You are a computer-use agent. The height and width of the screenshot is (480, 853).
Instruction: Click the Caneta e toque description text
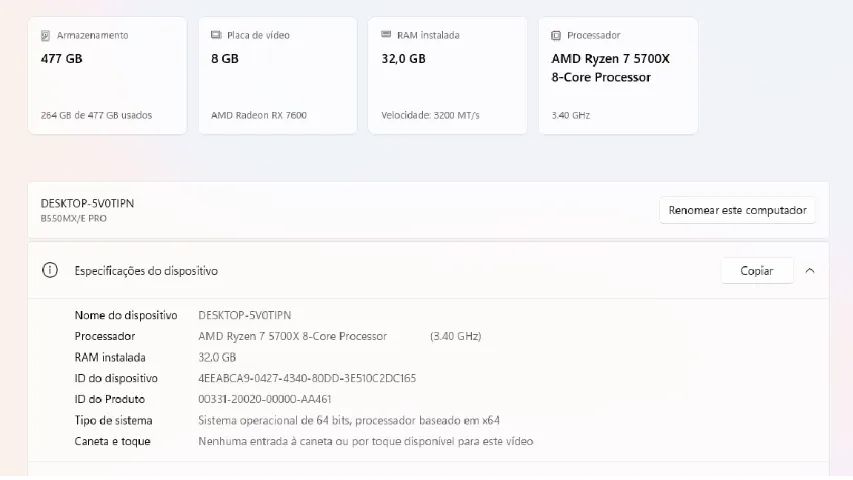[365, 441]
